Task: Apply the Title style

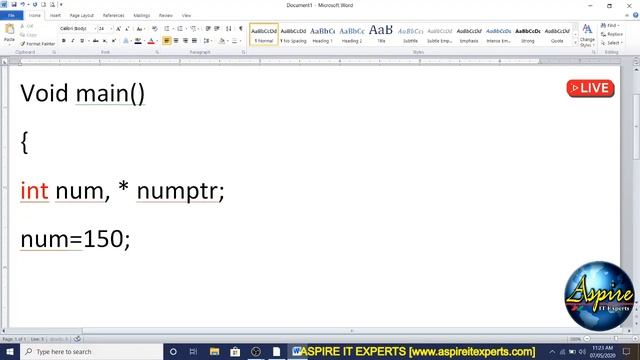Action: point(381,35)
